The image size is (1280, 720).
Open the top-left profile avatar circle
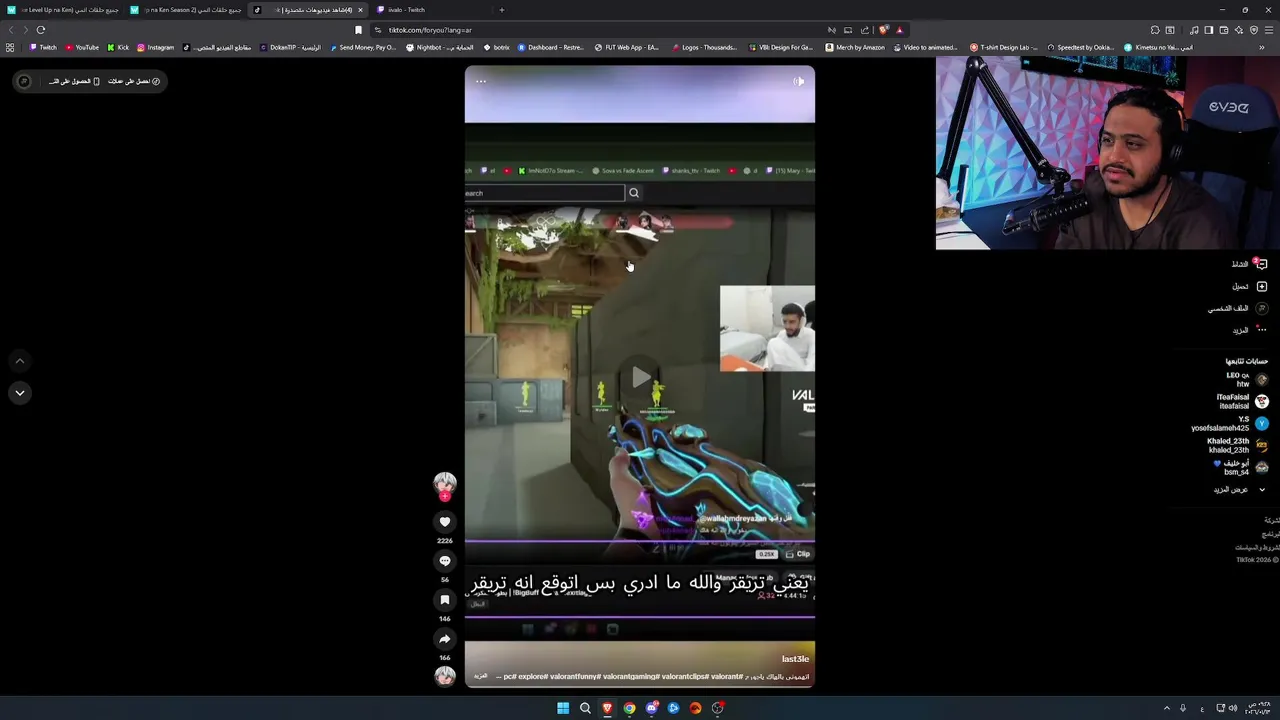point(24,81)
